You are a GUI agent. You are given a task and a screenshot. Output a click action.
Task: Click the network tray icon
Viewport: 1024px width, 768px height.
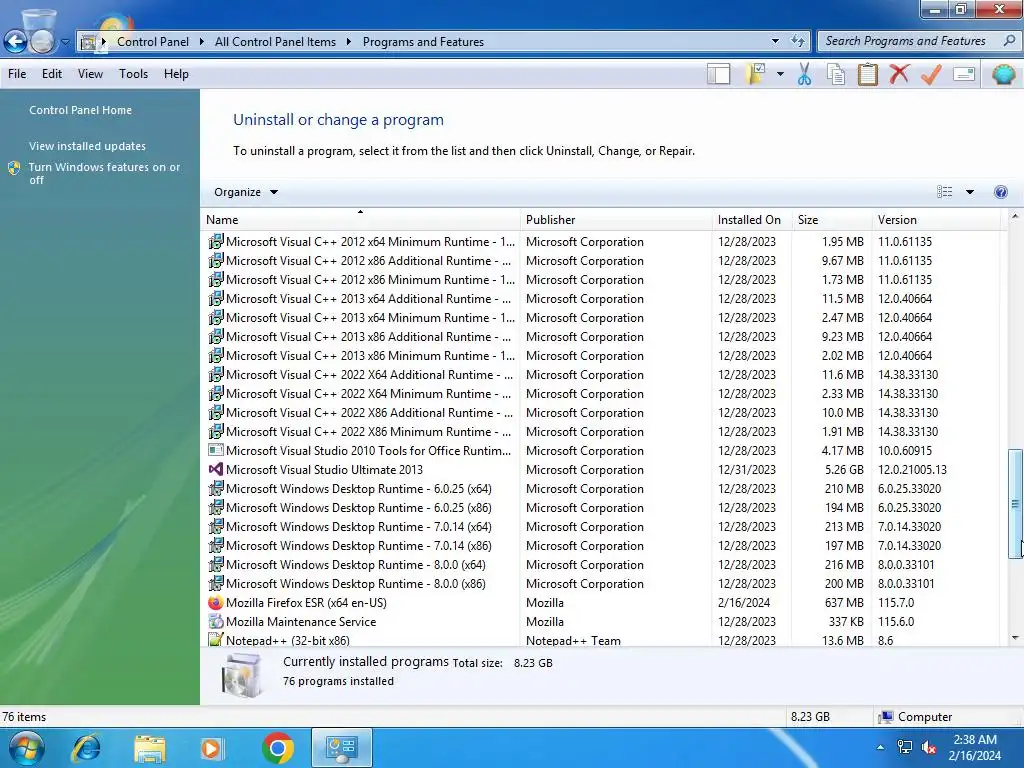click(904, 747)
